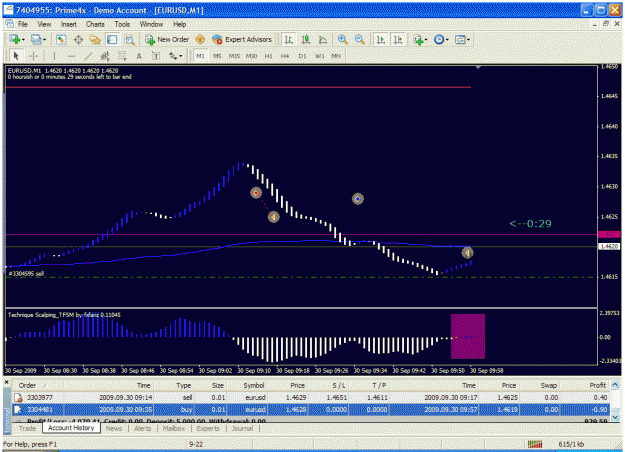Toggle the M1 timeframe button
Image resolution: width=625 pixels, height=452 pixels.
pos(200,56)
